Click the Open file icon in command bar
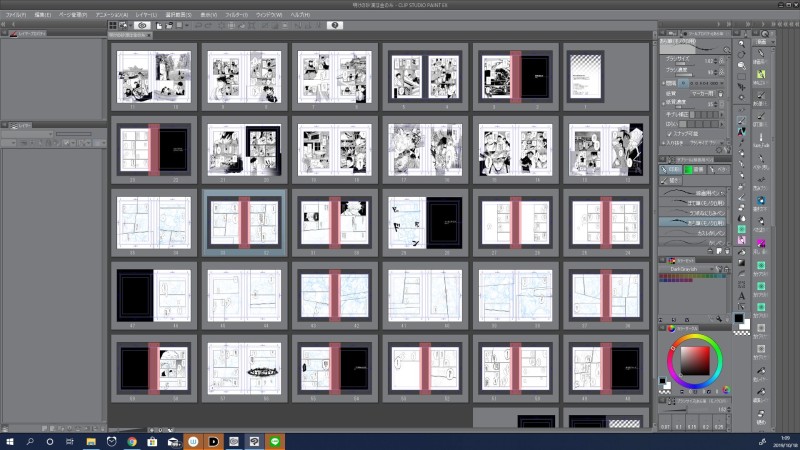Screen dimensions: 800x450 [x=169, y=26]
